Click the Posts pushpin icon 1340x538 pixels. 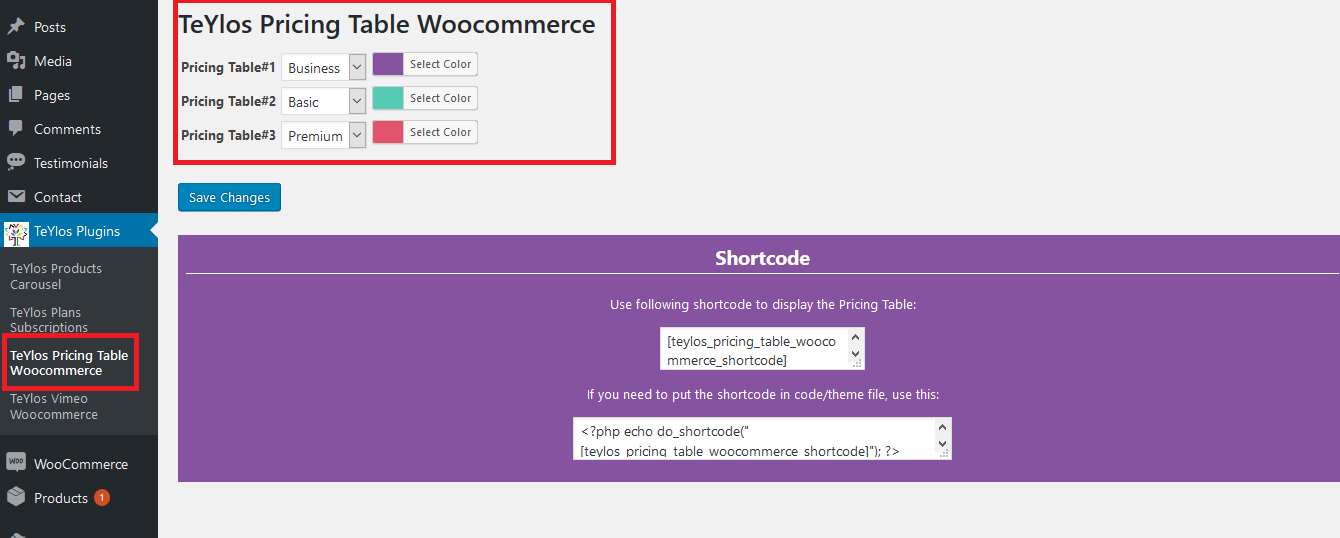(16, 27)
